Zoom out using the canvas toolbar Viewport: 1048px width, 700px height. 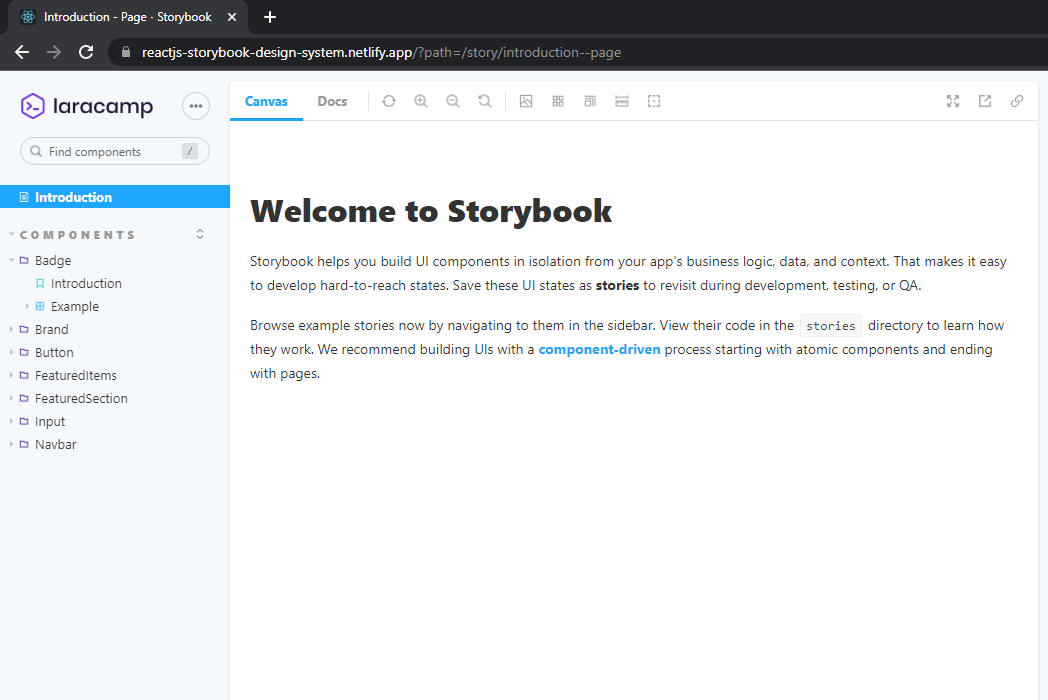[453, 101]
